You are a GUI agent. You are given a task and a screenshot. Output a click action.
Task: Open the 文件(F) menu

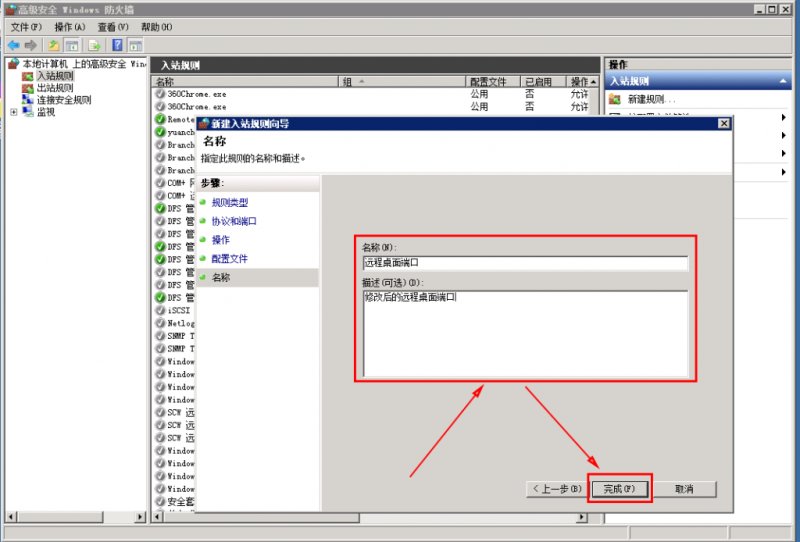tap(26, 27)
